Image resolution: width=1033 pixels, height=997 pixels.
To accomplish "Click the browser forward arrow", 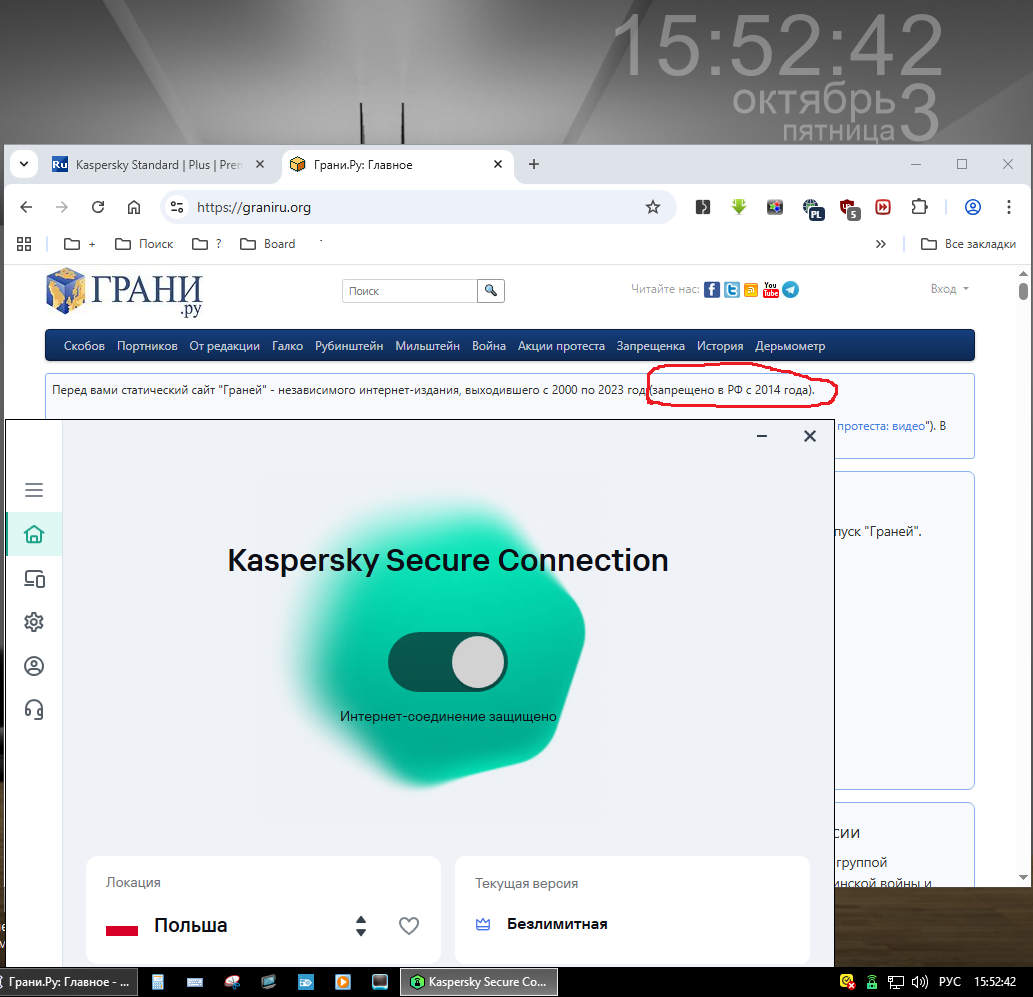I will (x=62, y=207).
